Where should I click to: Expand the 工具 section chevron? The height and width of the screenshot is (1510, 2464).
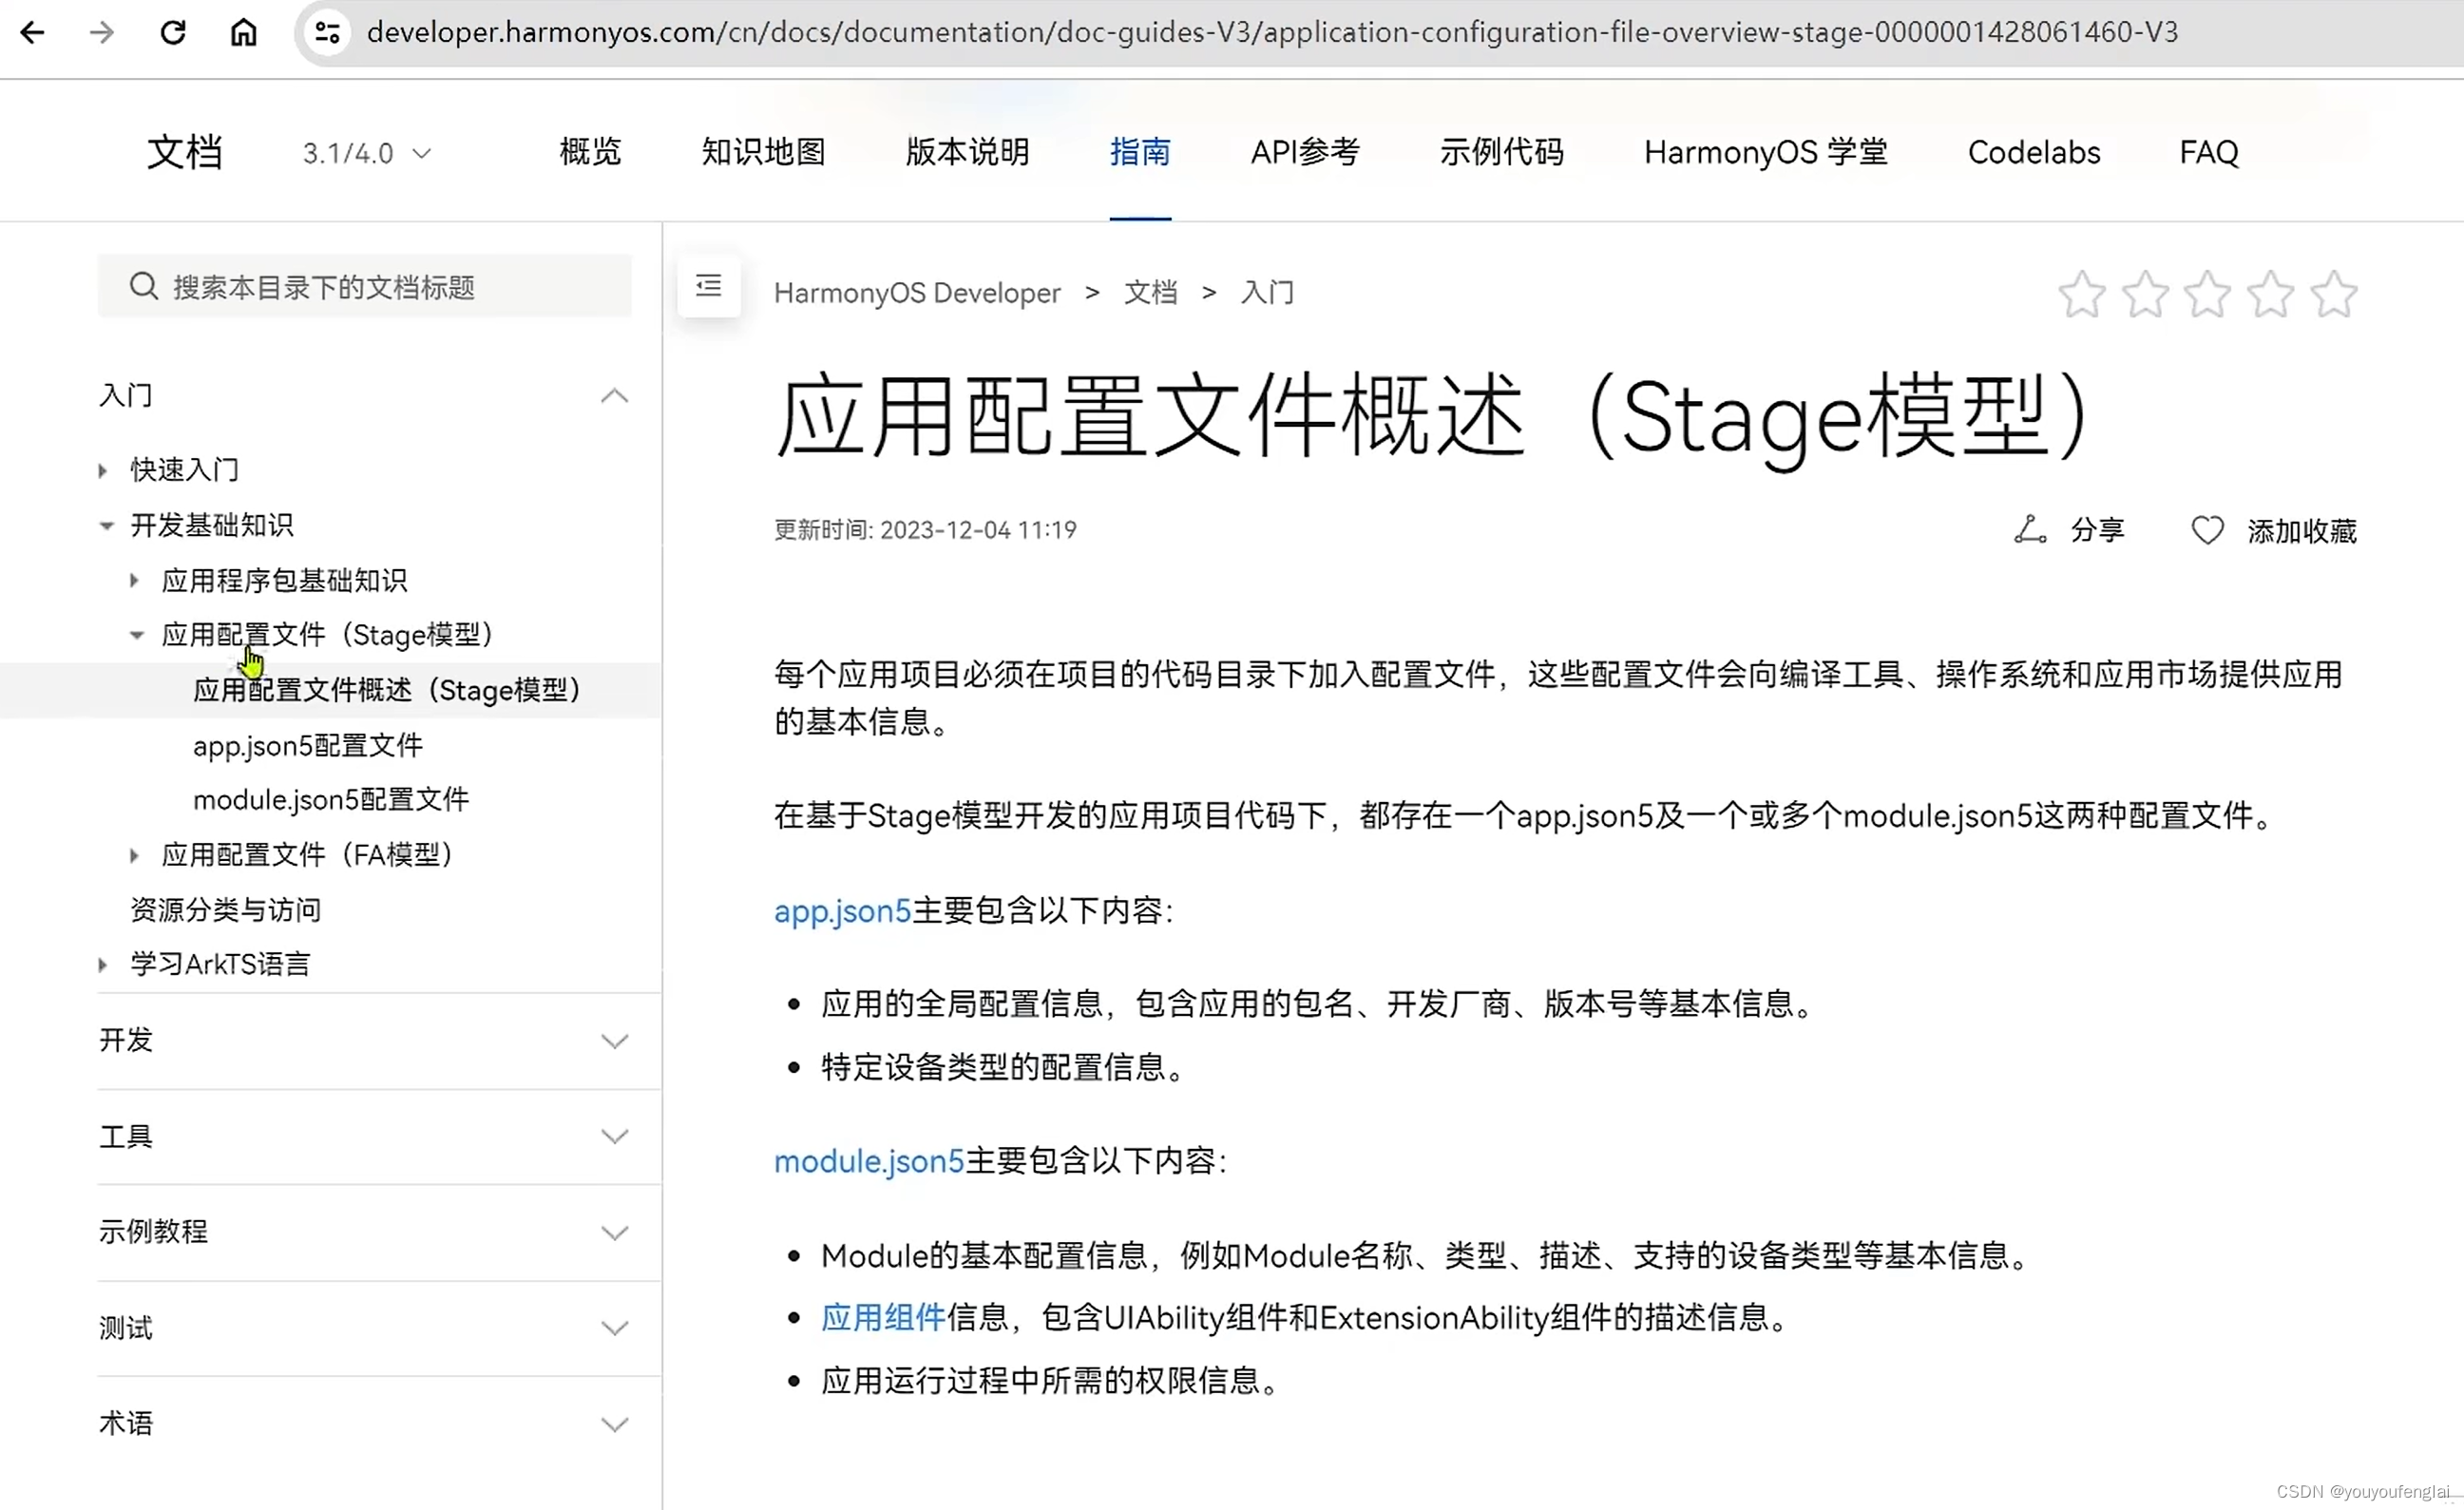(614, 1136)
